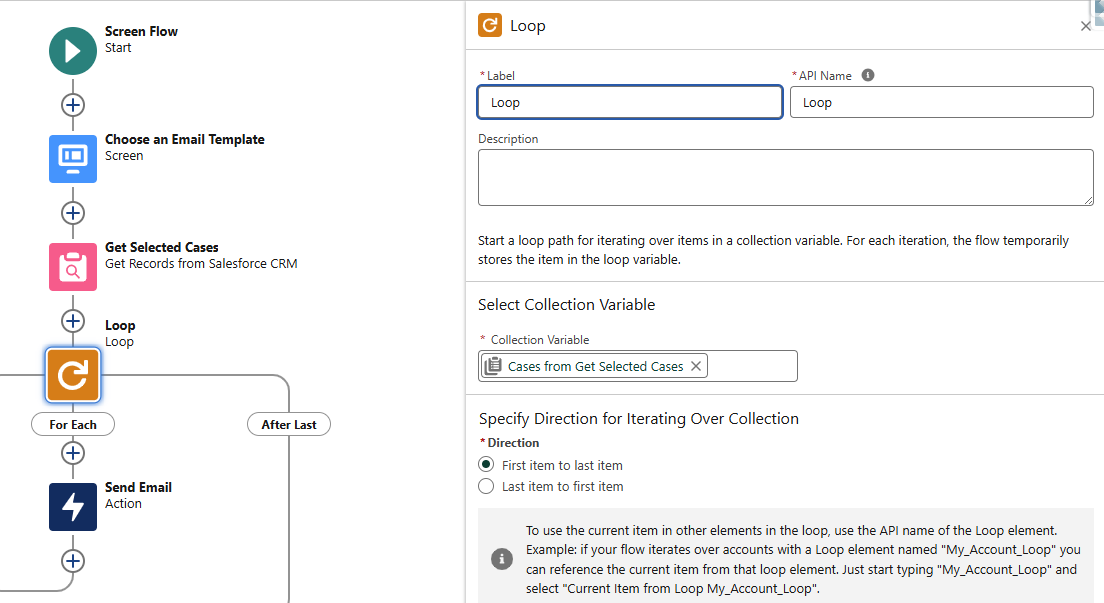
Task: Click the API Name info icon
Action: (x=868, y=75)
